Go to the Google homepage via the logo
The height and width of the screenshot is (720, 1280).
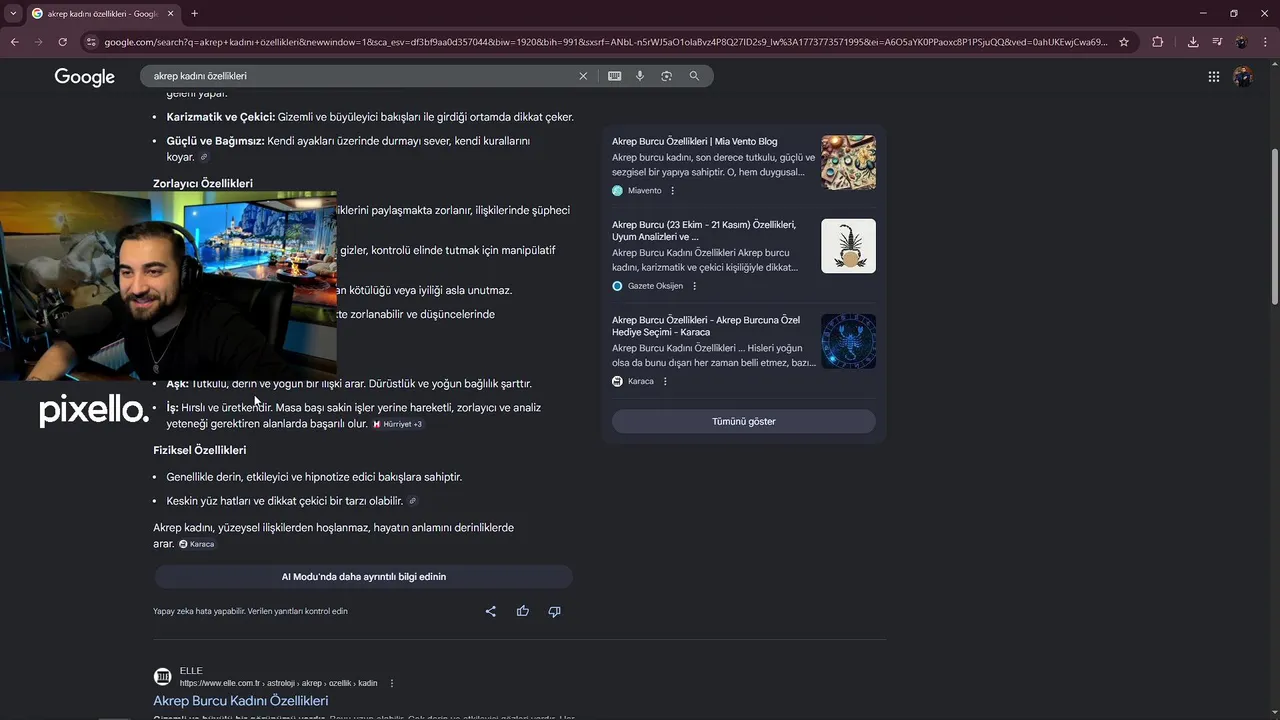click(x=85, y=77)
